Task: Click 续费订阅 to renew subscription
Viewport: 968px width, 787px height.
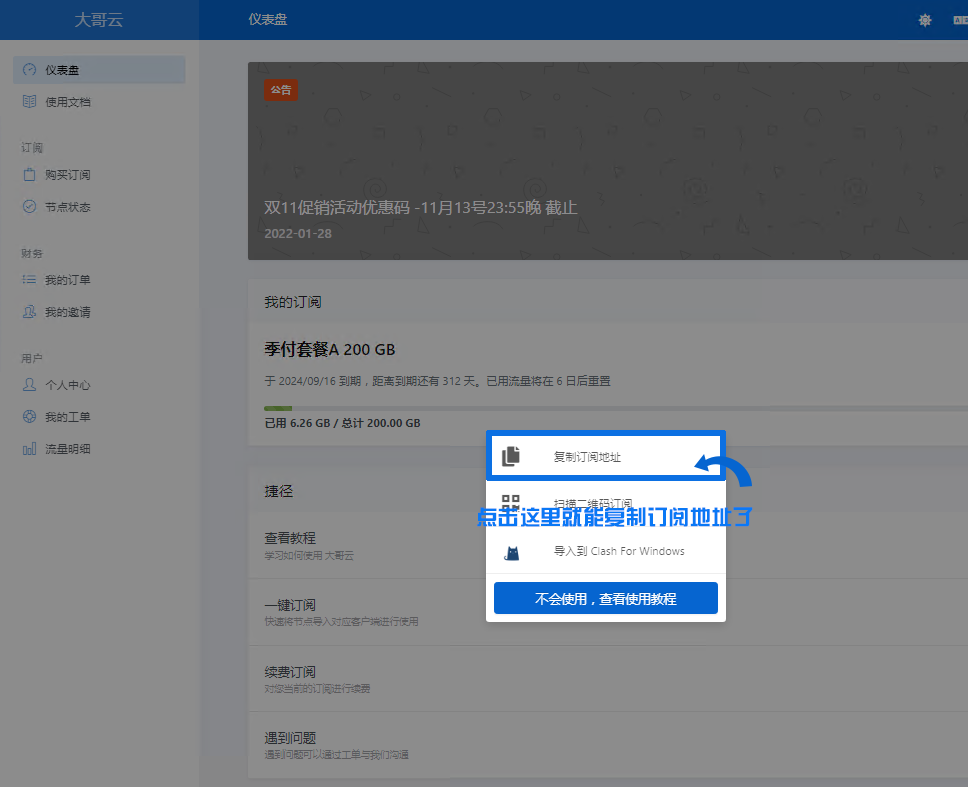Action: 291,671
